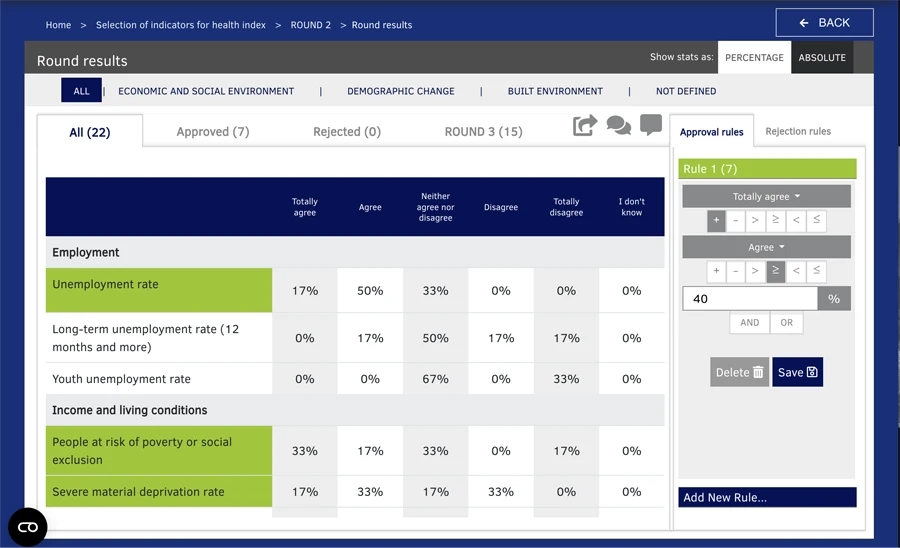Click ROUND 2 breadcrumb link
This screenshot has height=548, width=900.
tap(311, 25)
